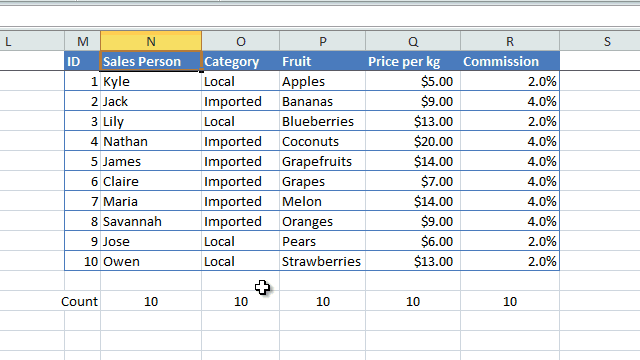Click the ID header cell
640x360 pixels.
(x=82, y=61)
